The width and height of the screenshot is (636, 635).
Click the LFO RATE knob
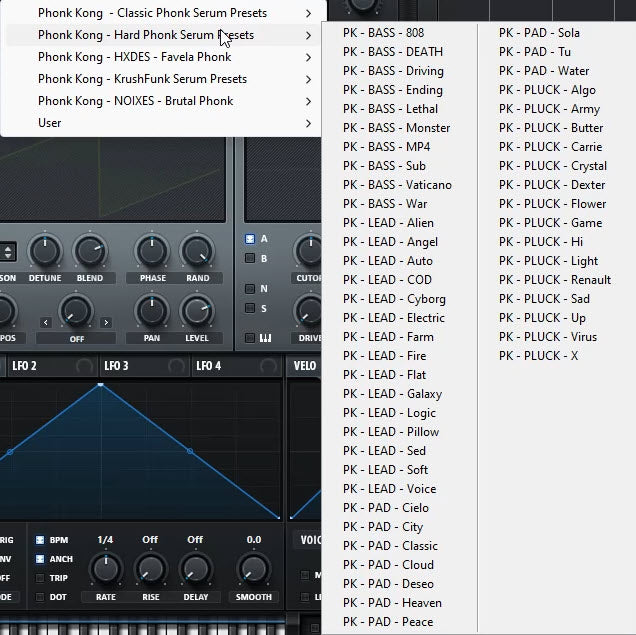[105, 569]
